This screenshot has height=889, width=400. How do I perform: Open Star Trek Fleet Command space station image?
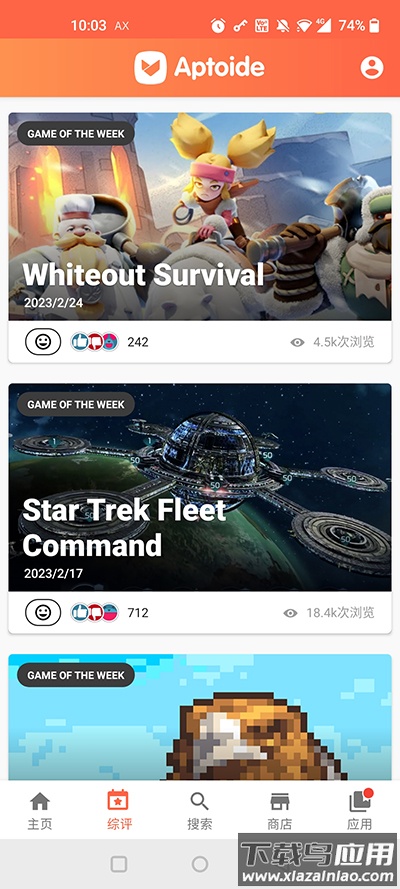(200, 488)
